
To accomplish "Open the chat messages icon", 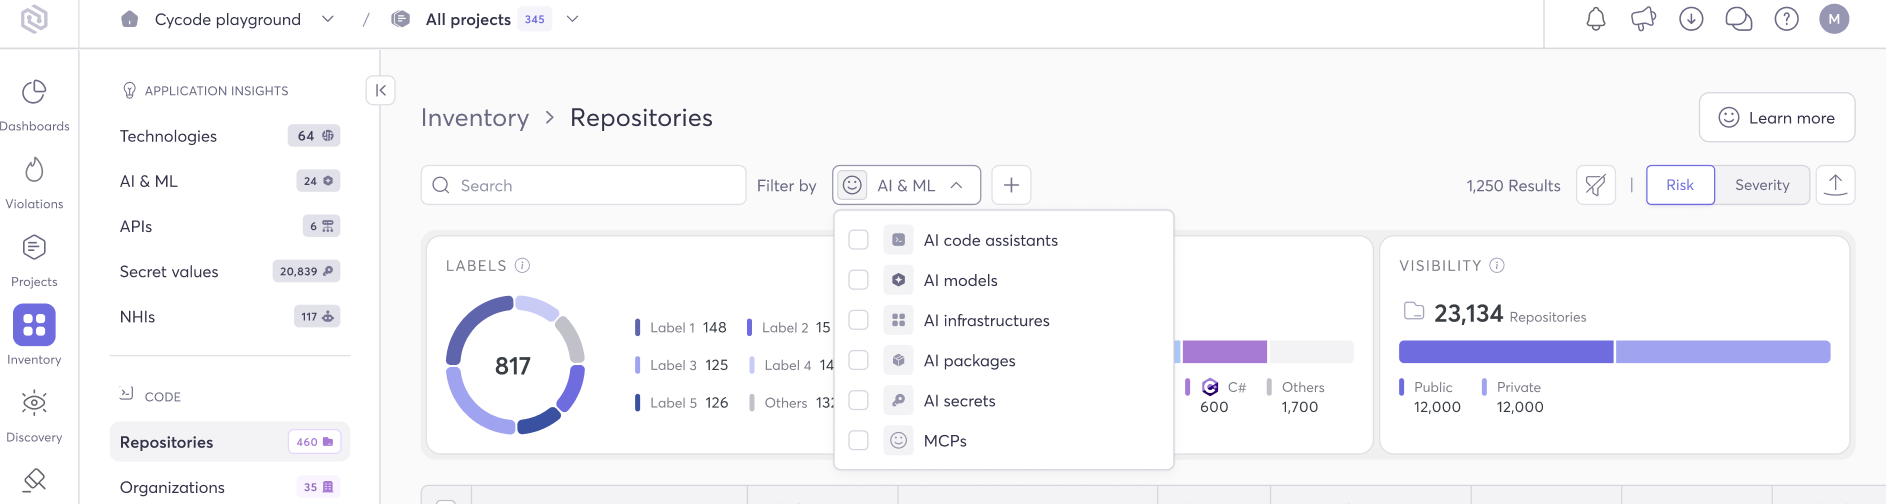I will click(x=1739, y=19).
